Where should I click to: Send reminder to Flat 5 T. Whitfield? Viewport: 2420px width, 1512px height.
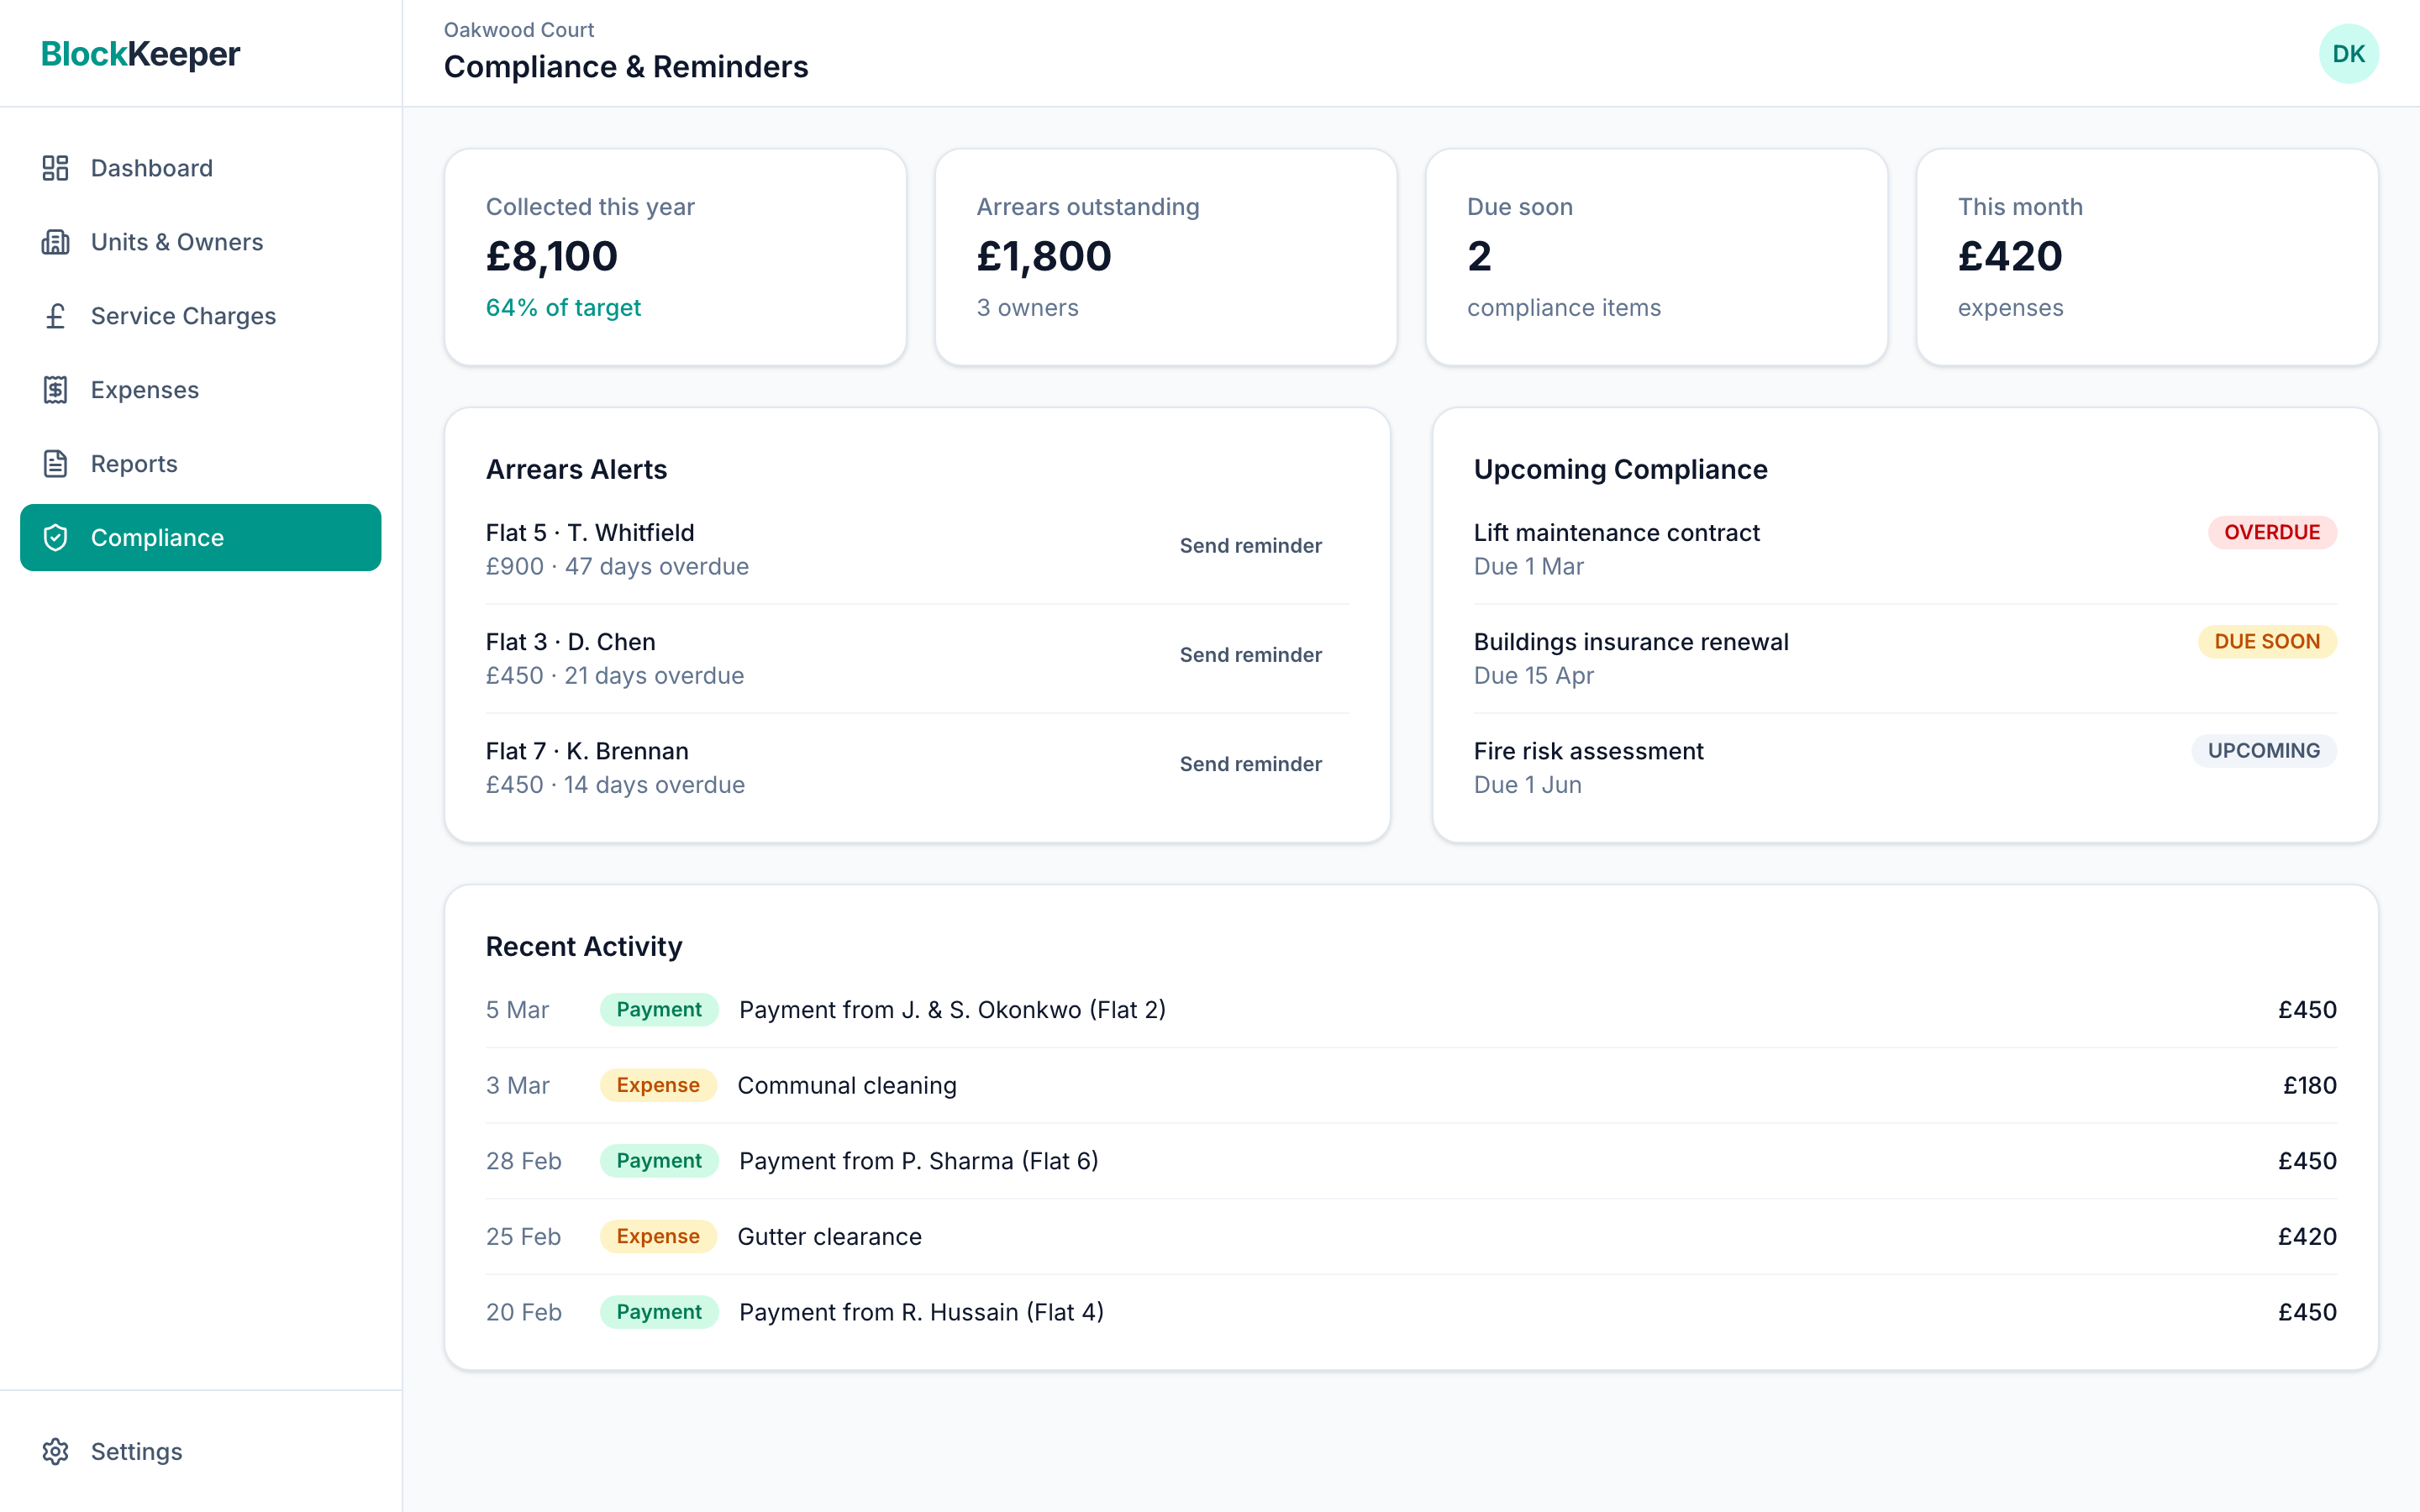pyautogui.click(x=1250, y=546)
